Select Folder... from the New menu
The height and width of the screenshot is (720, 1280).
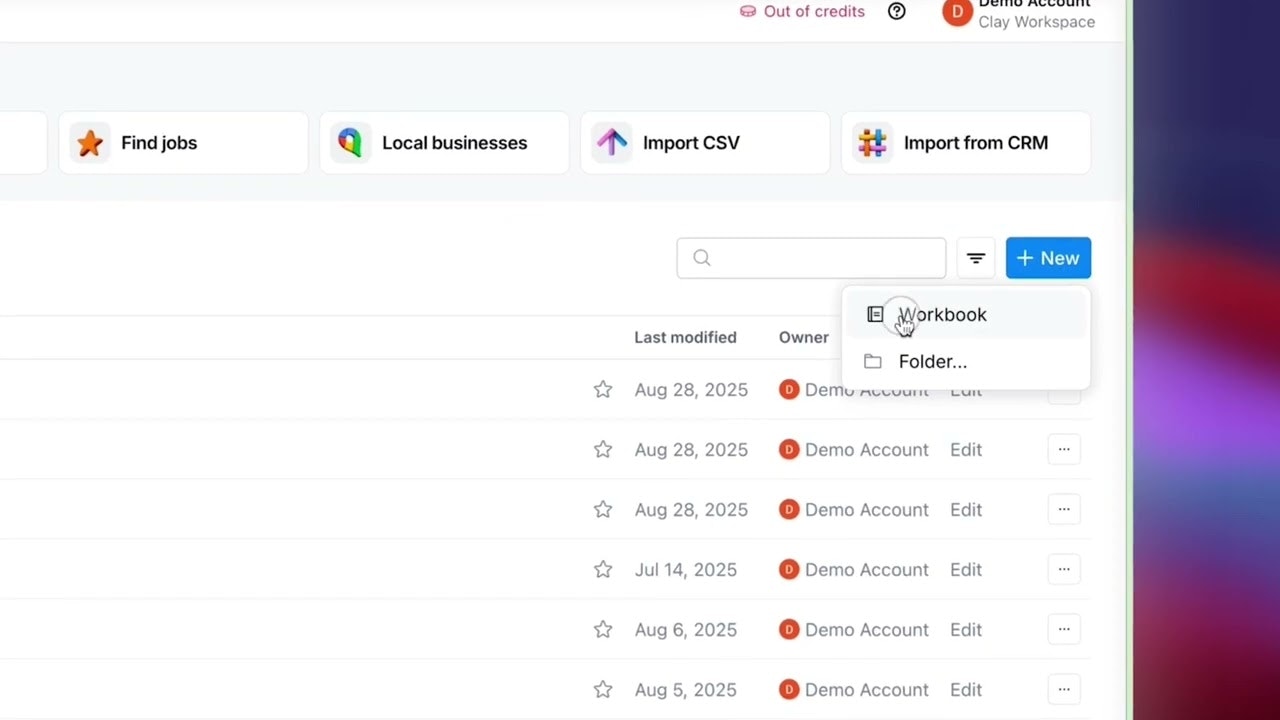(932, 362)
